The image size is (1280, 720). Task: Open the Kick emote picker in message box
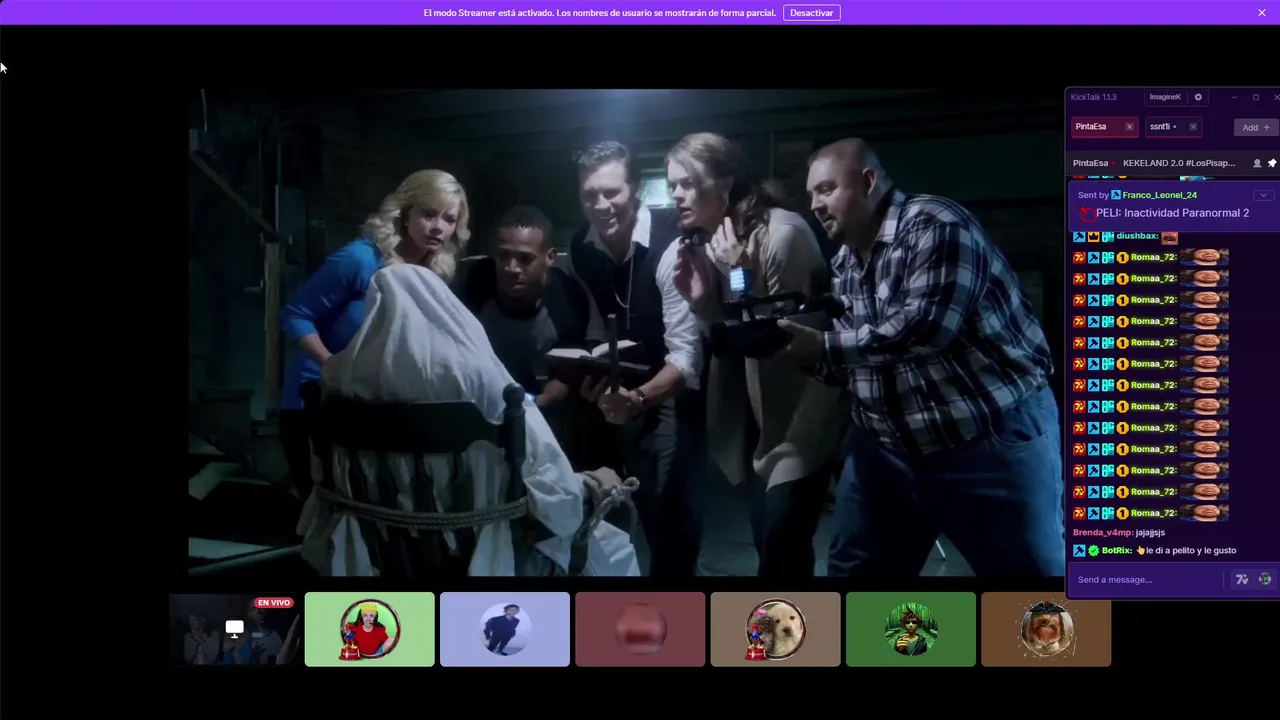tap(1265, 579)
